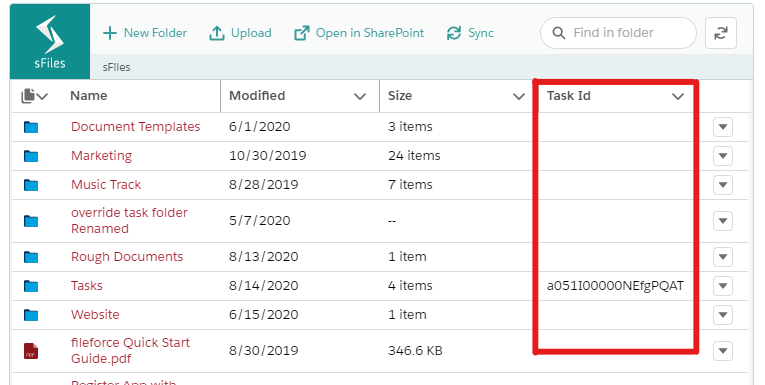
Task: Click the 8/28/2019 modified date
Action: pos(263,184)
